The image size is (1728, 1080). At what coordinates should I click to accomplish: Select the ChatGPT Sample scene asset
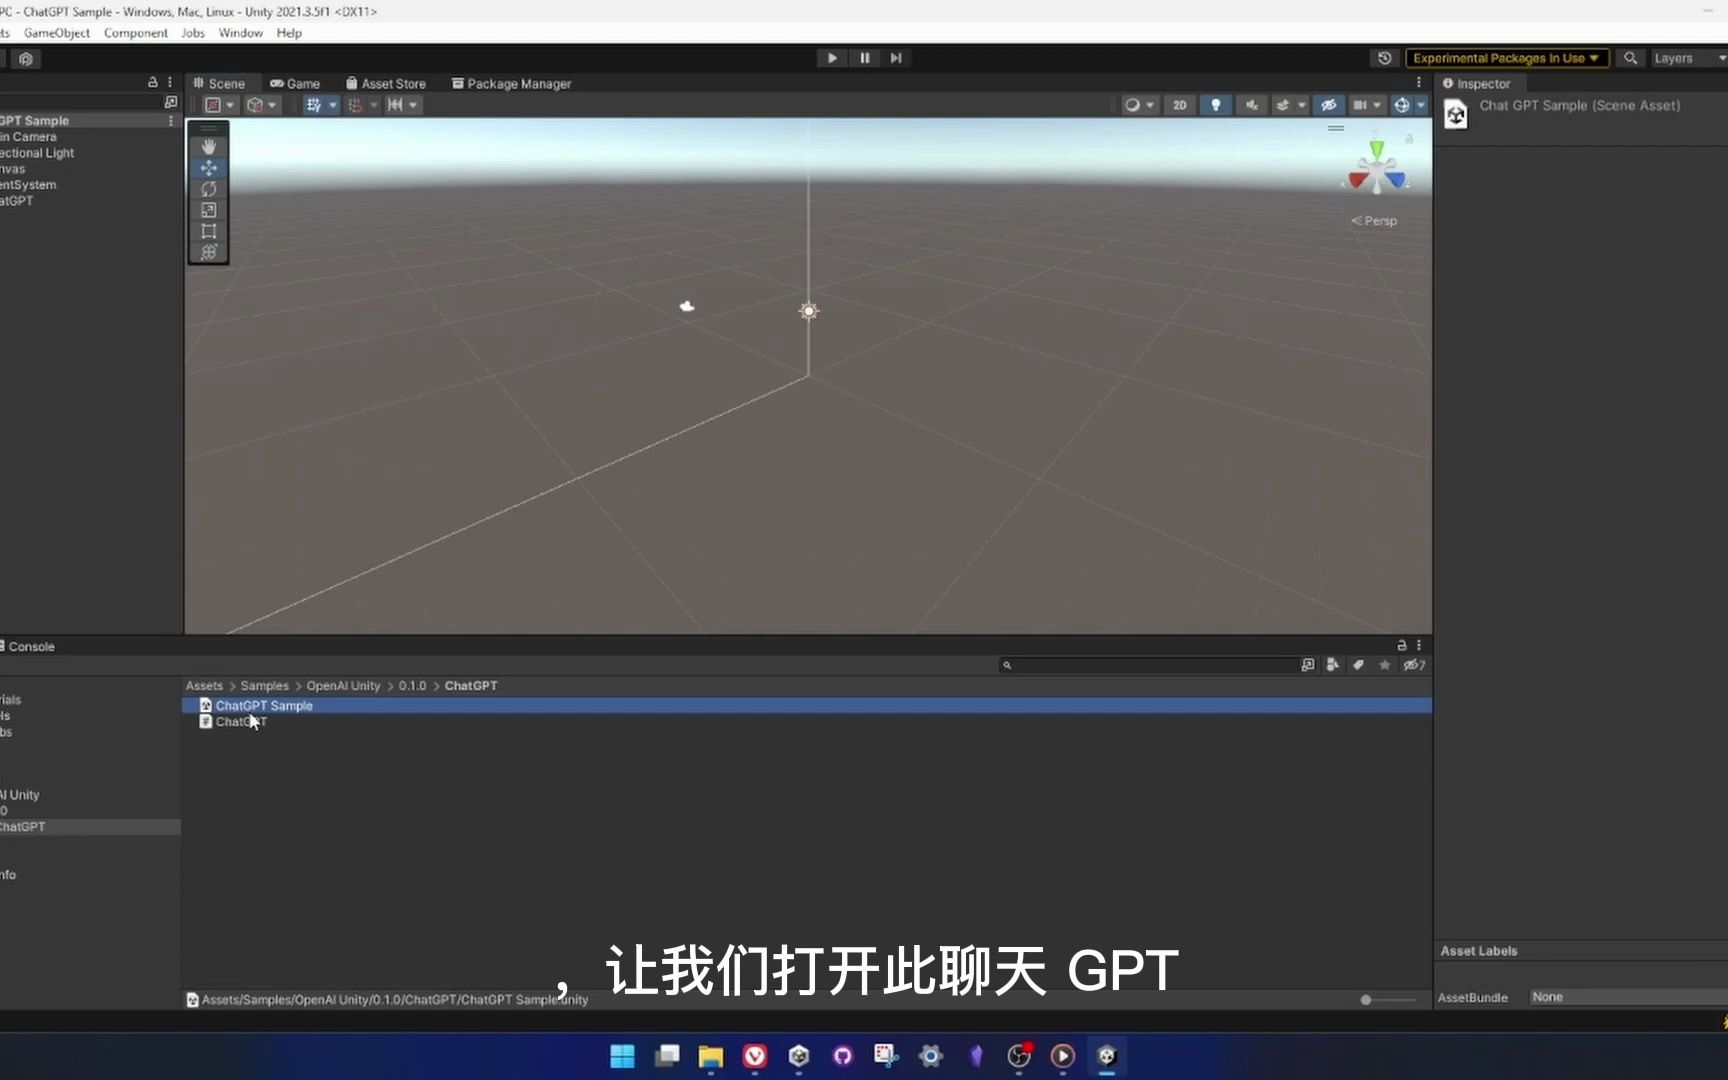coord(262,705)
